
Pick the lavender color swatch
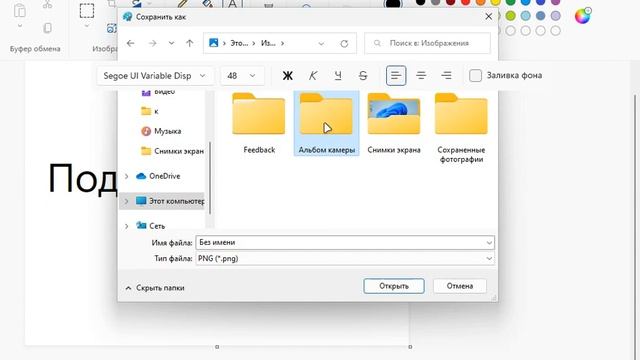click(556, 16)
